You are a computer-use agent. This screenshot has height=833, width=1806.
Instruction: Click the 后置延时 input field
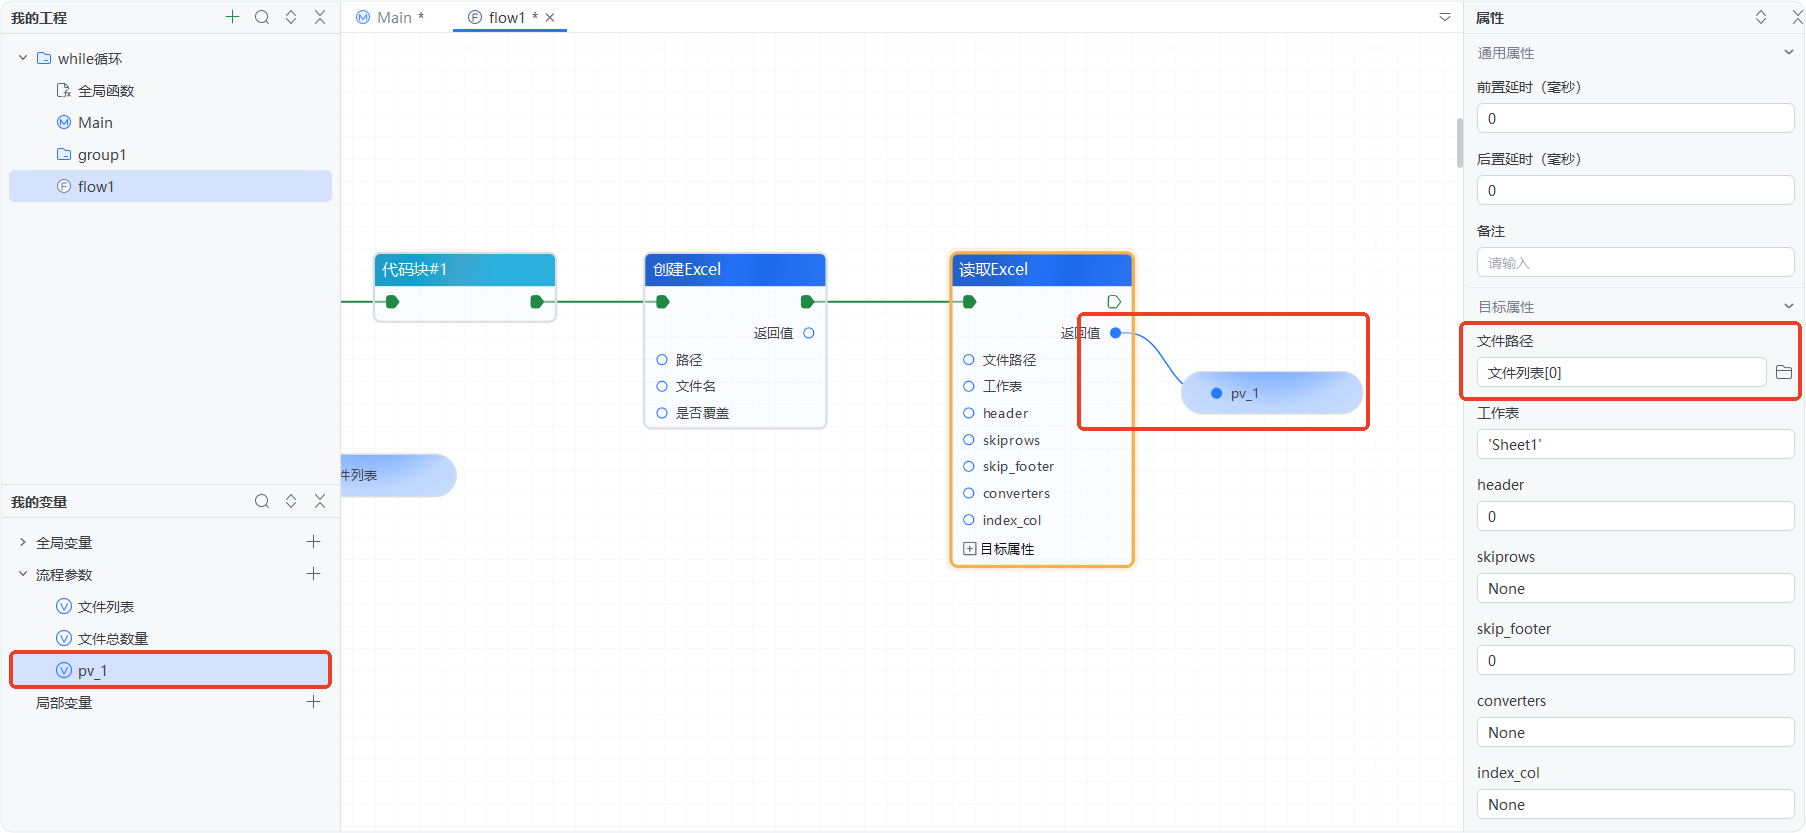pos(1635,190)
